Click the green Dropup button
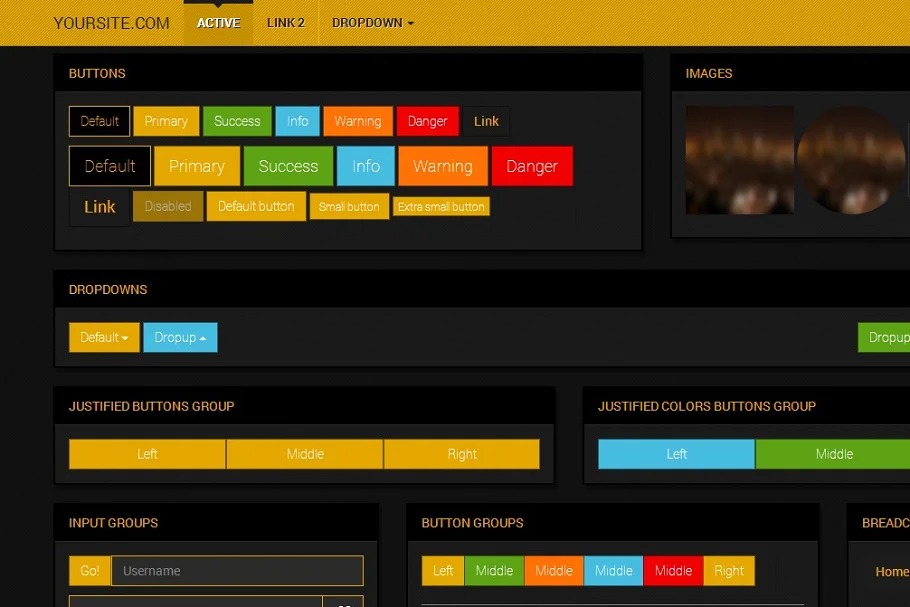 pyautogui.click(x=886, y=338)
